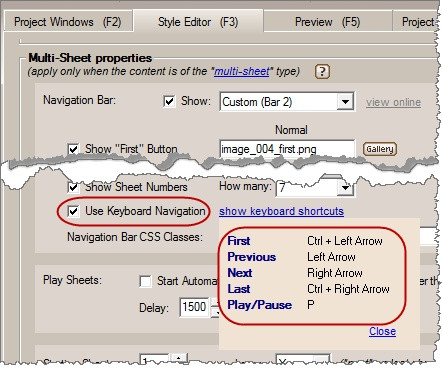This screenshot has width=442, height=370.
Task: Open the multi-sheet help link
Action: point(241,71)
